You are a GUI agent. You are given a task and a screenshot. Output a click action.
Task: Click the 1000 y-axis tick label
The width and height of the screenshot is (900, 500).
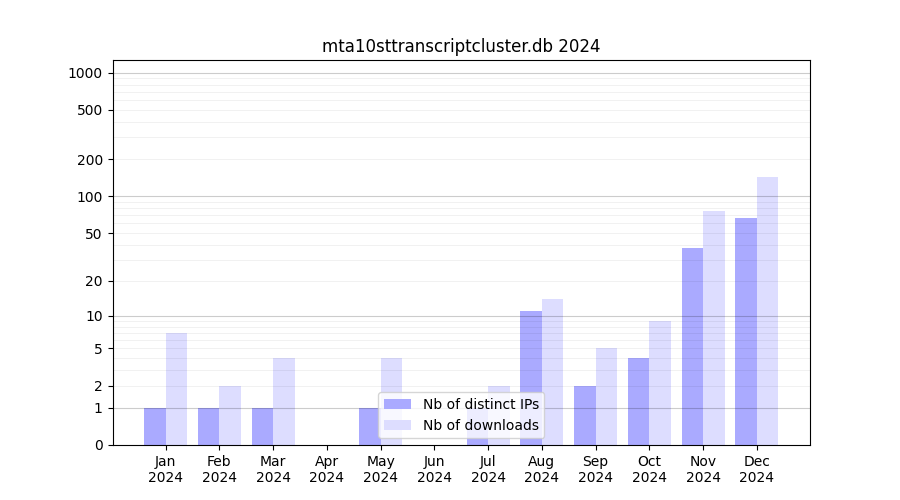click(85, 73)
